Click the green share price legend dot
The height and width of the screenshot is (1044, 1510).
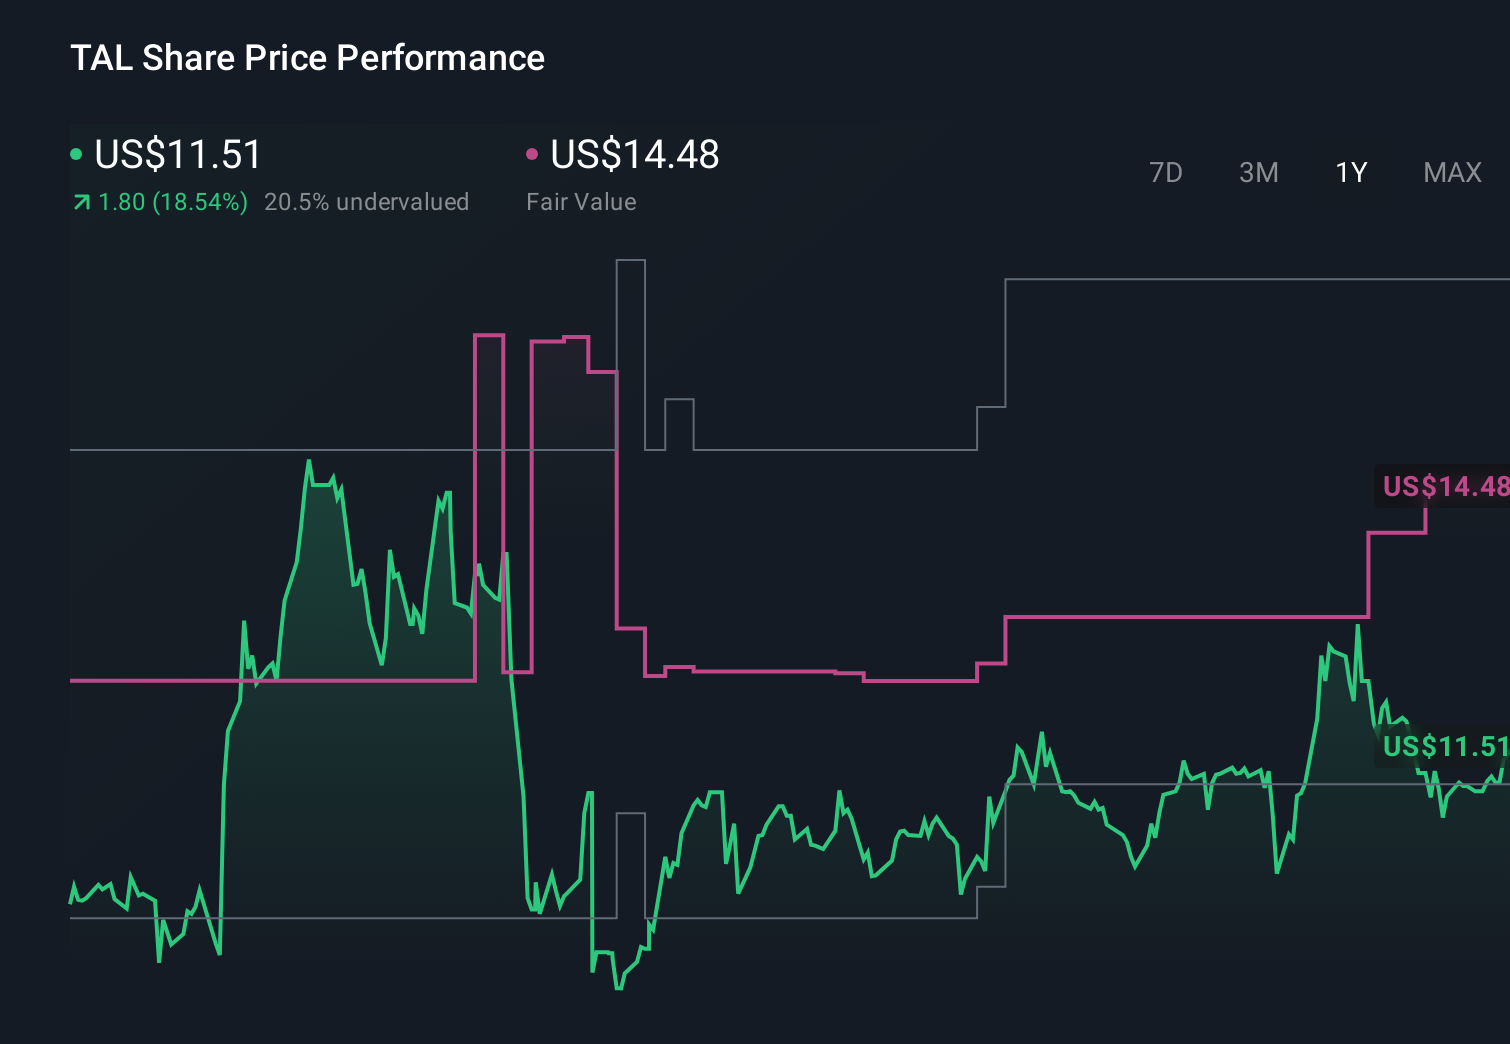[78, 153]
